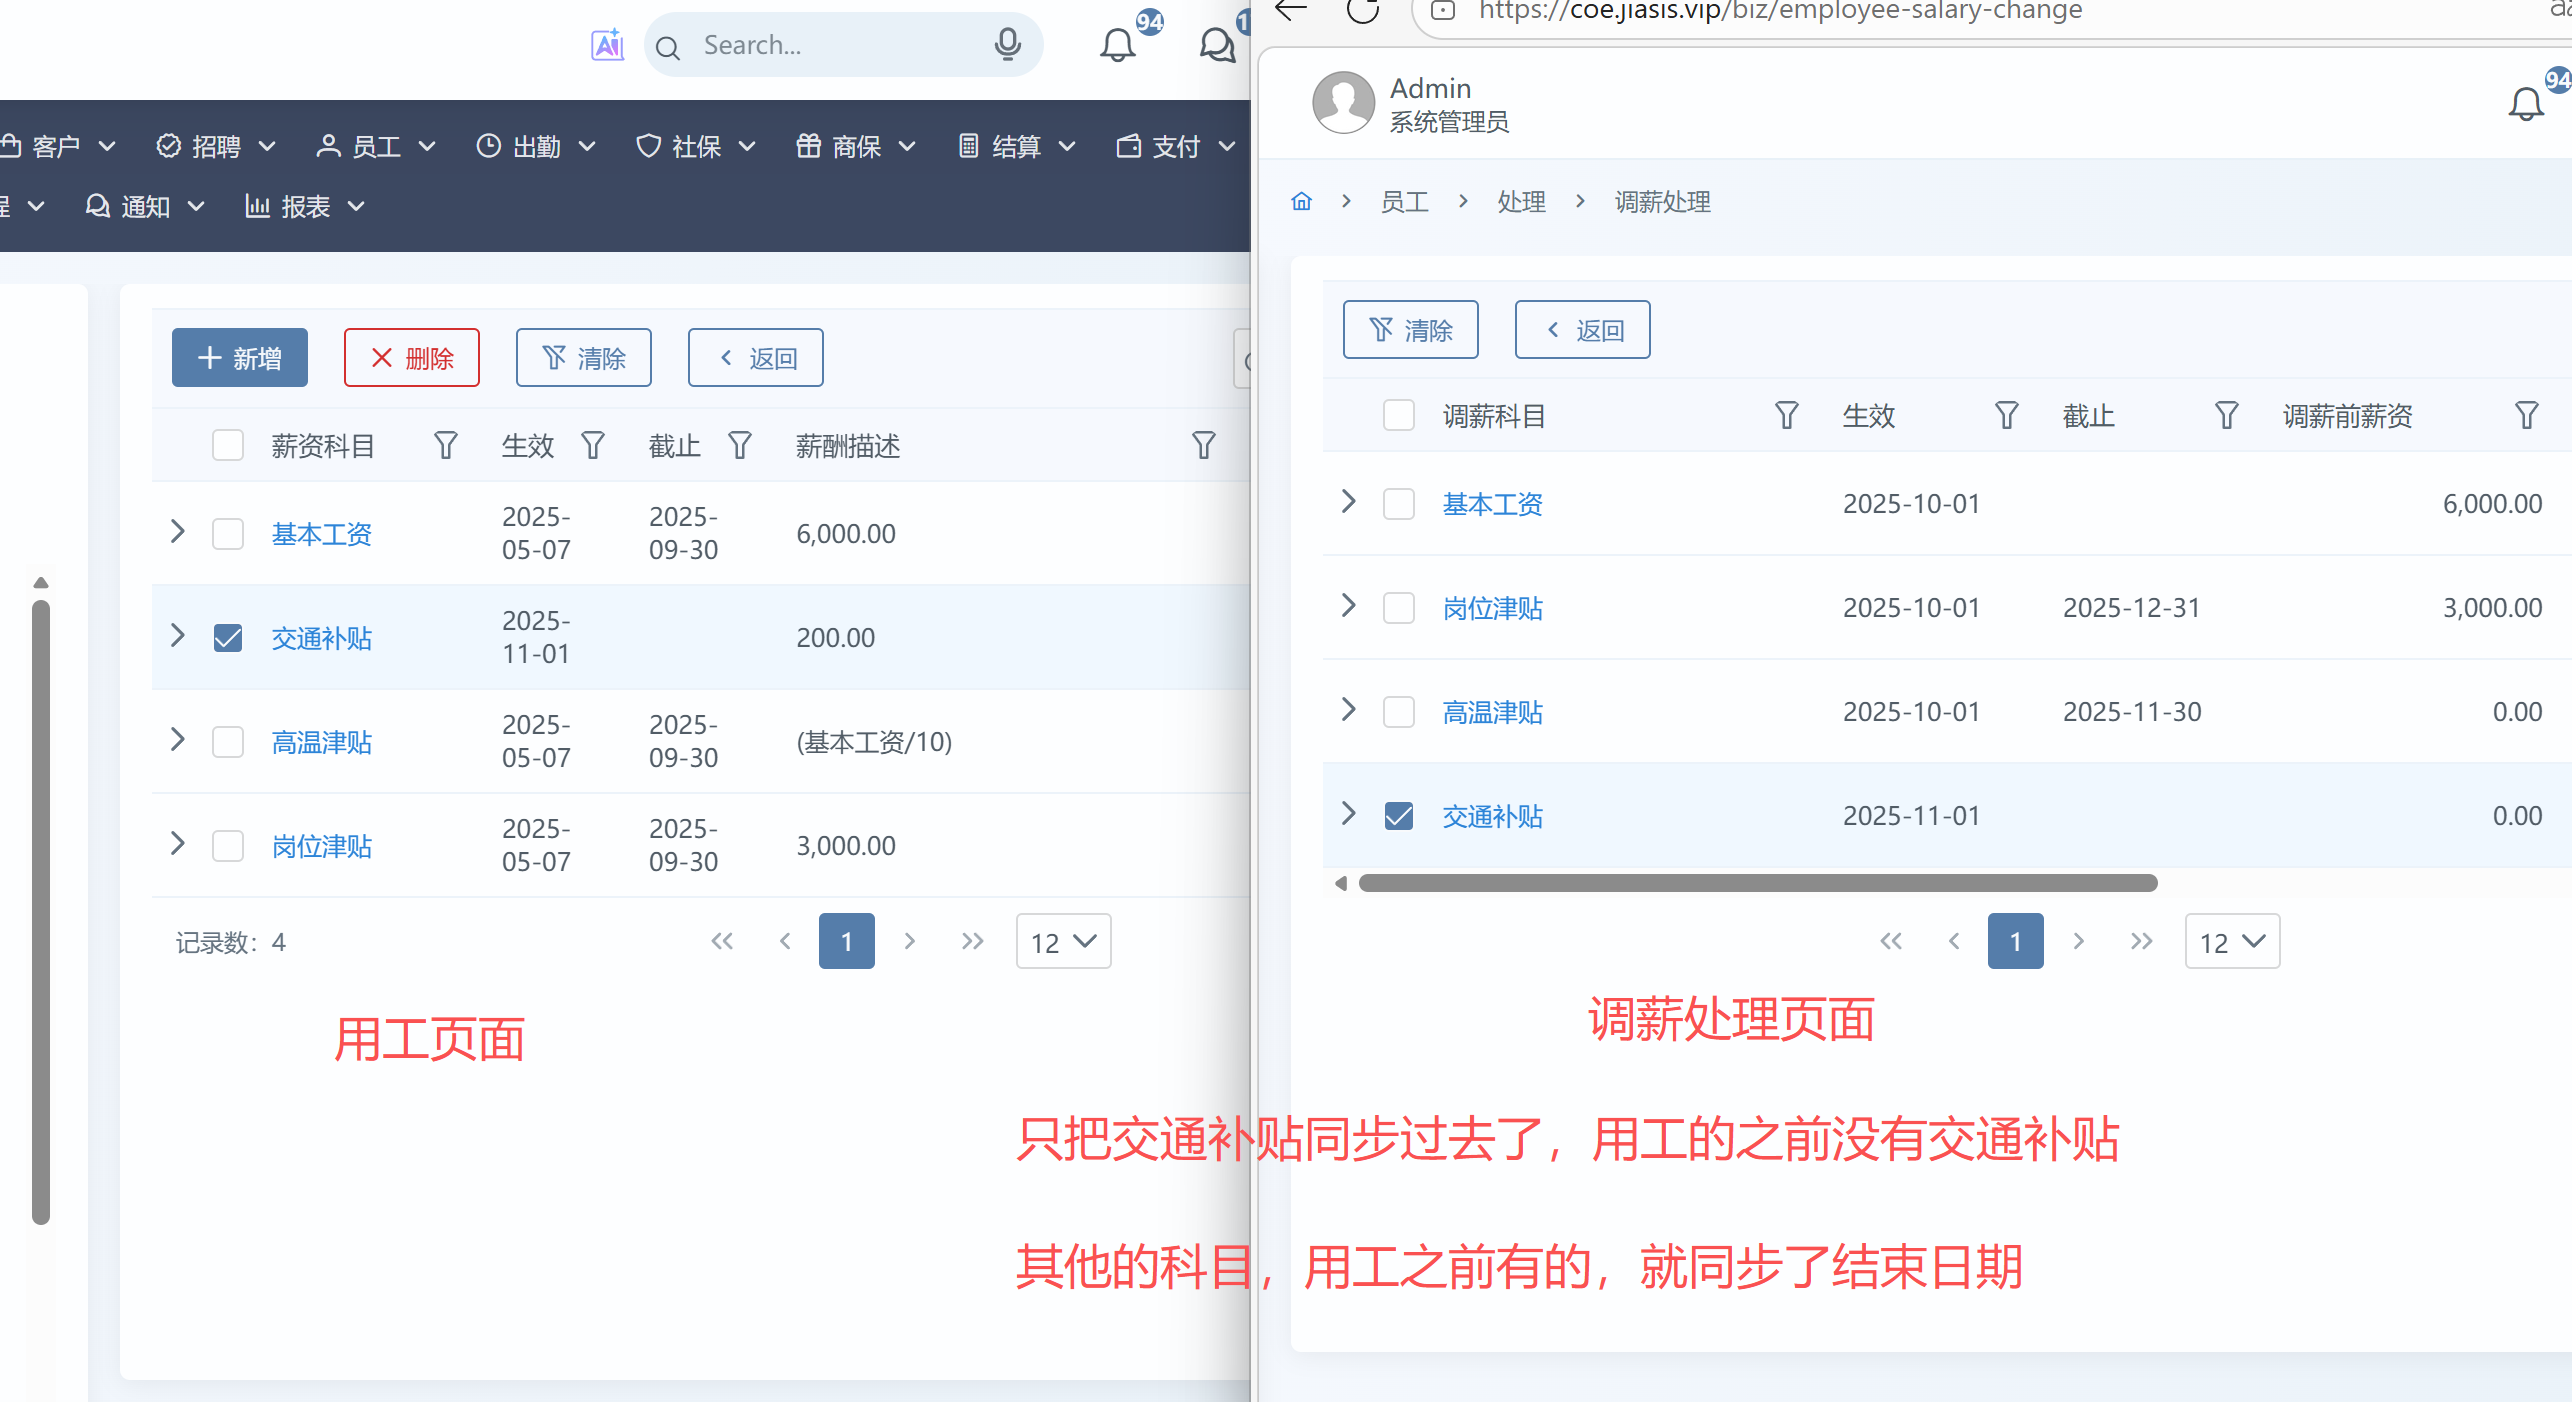Image resolution: width=2572 pixels, height=1402 pixels.
Task: Open the 社保 menu
Action: (696, 147)
